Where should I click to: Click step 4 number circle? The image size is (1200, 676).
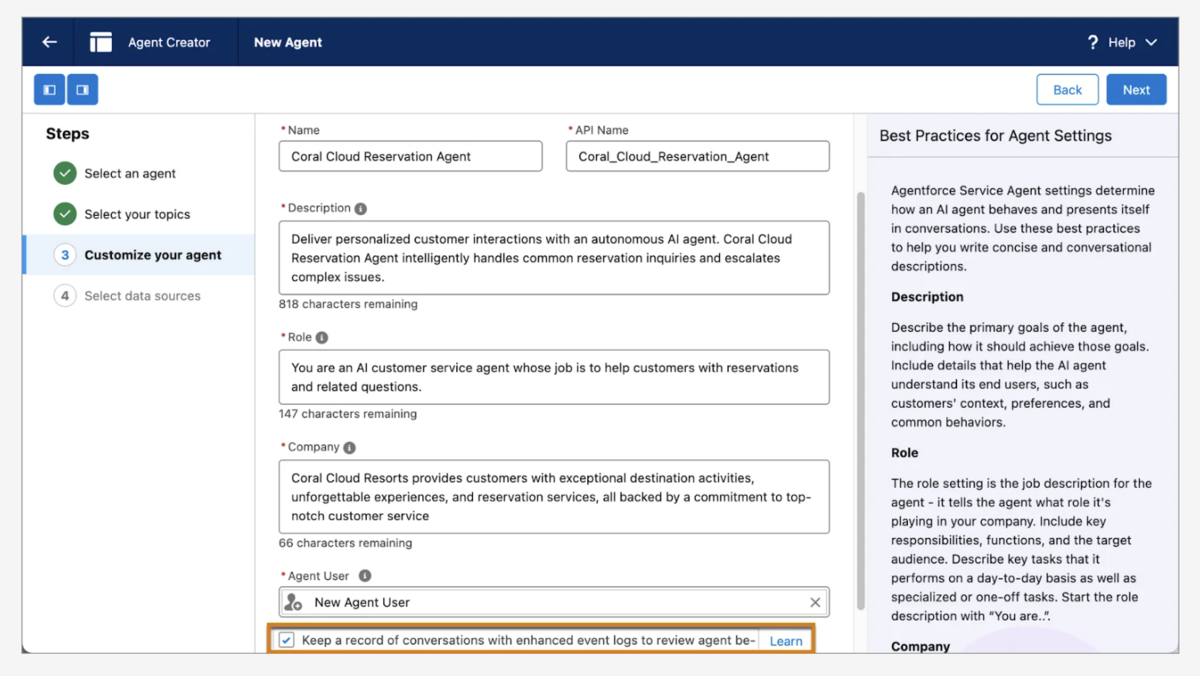click(65, 296)
